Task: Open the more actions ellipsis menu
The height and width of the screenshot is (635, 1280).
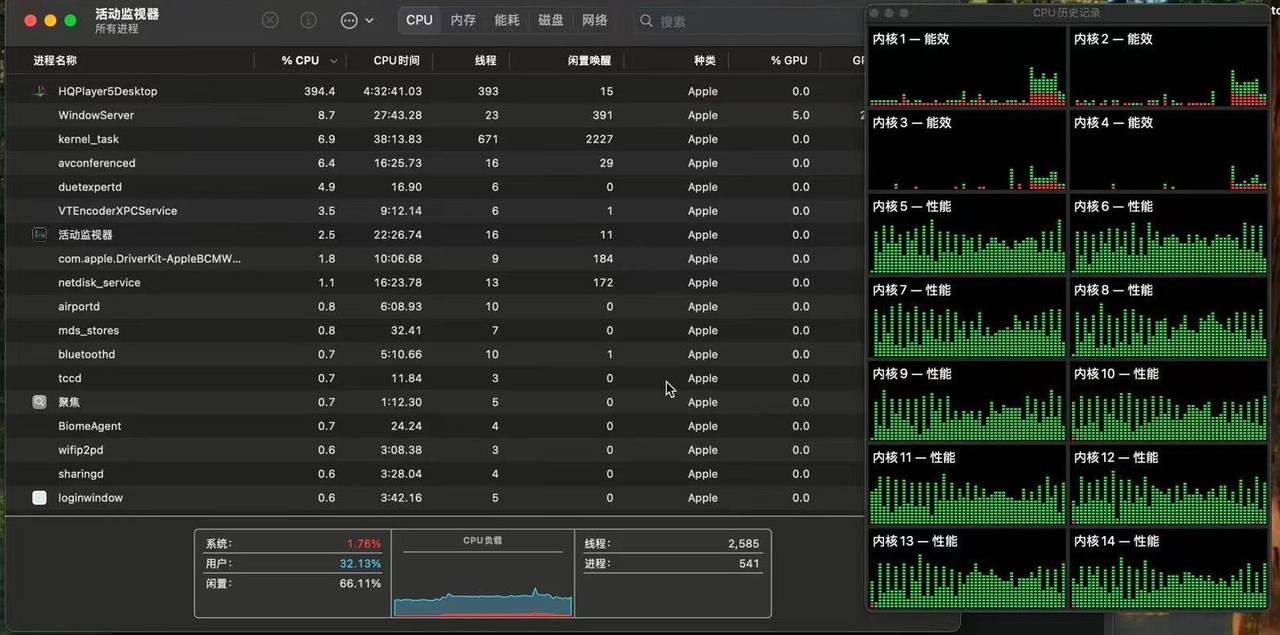Action: [357, 20]
